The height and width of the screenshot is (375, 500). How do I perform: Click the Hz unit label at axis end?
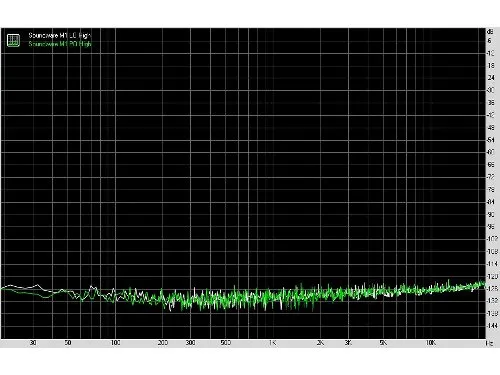(489, 343)
